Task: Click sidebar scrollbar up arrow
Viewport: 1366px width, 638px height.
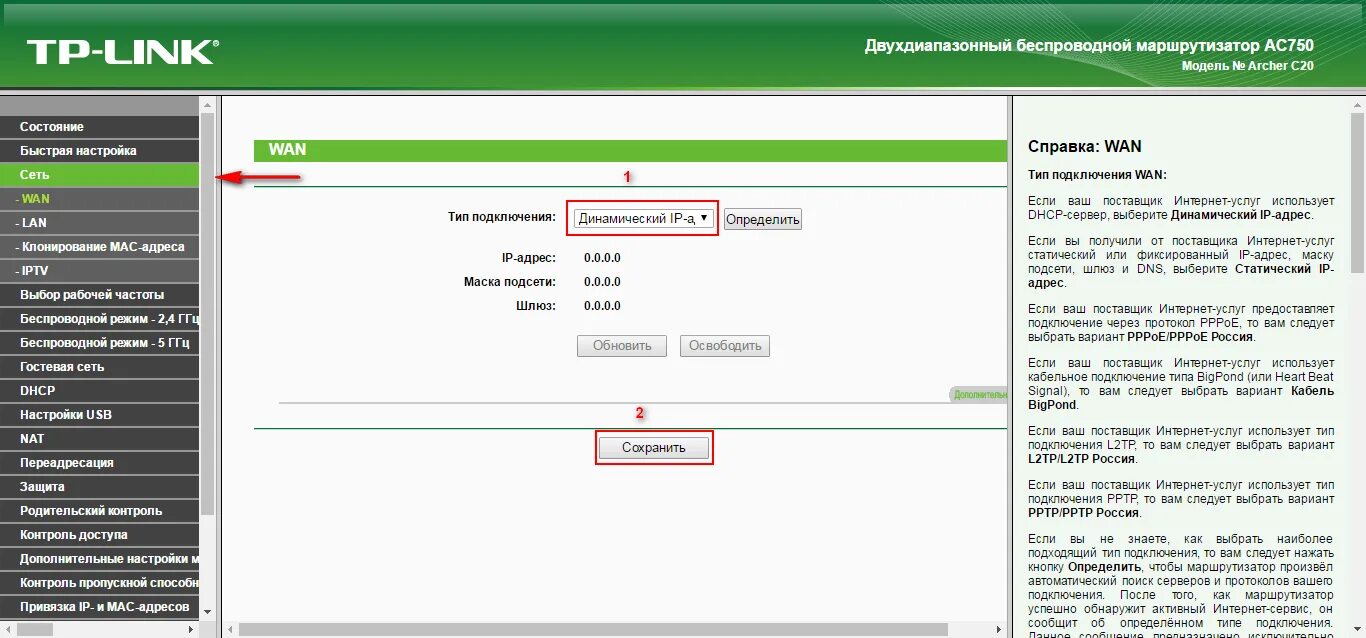Action: [208, 104]
